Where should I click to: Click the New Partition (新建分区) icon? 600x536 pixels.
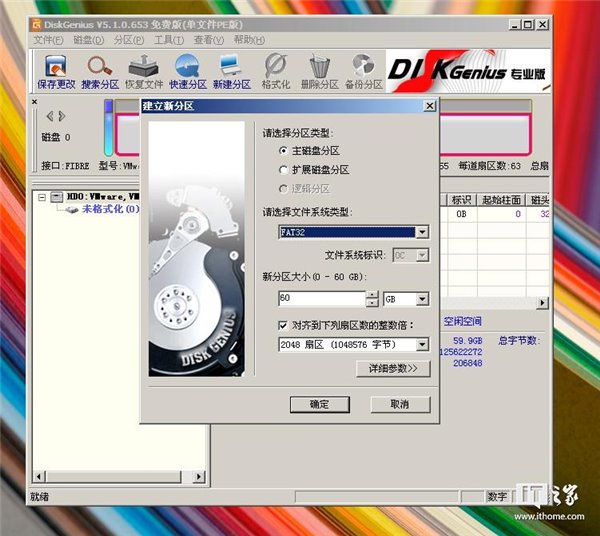pyautogui.click(x=232, y=72)
